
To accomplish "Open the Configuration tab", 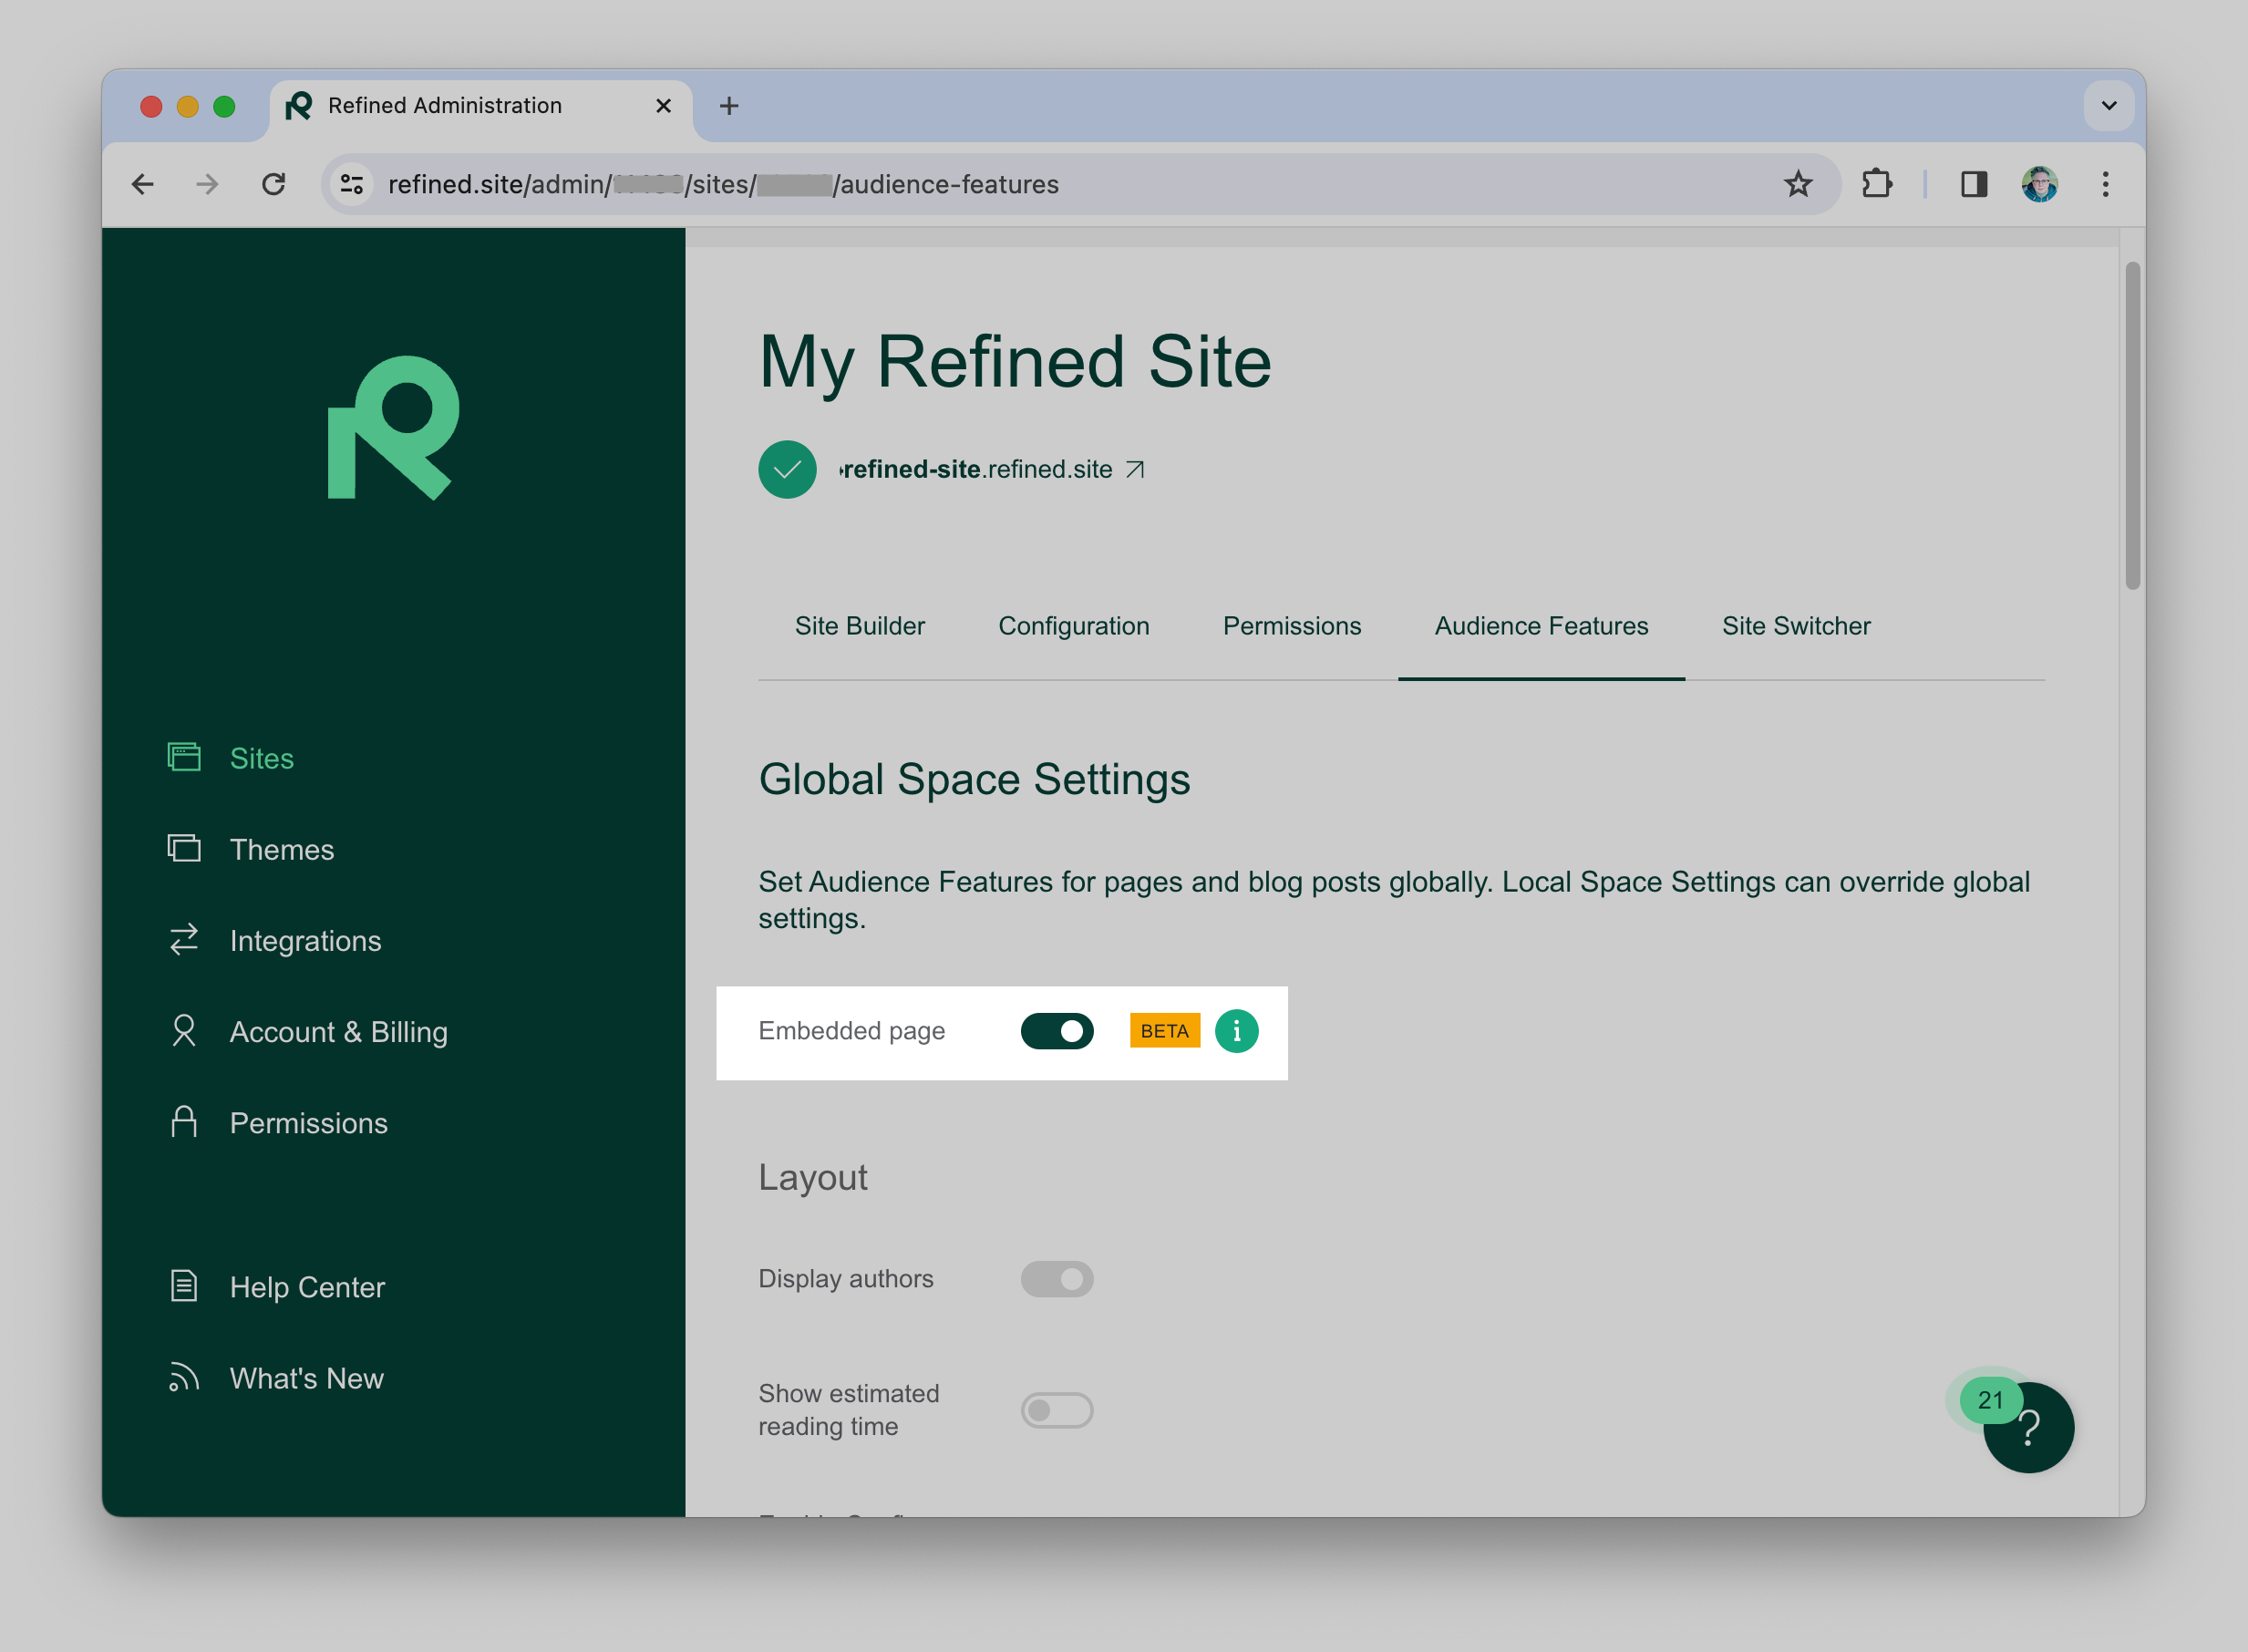I will click(1073, 626).
